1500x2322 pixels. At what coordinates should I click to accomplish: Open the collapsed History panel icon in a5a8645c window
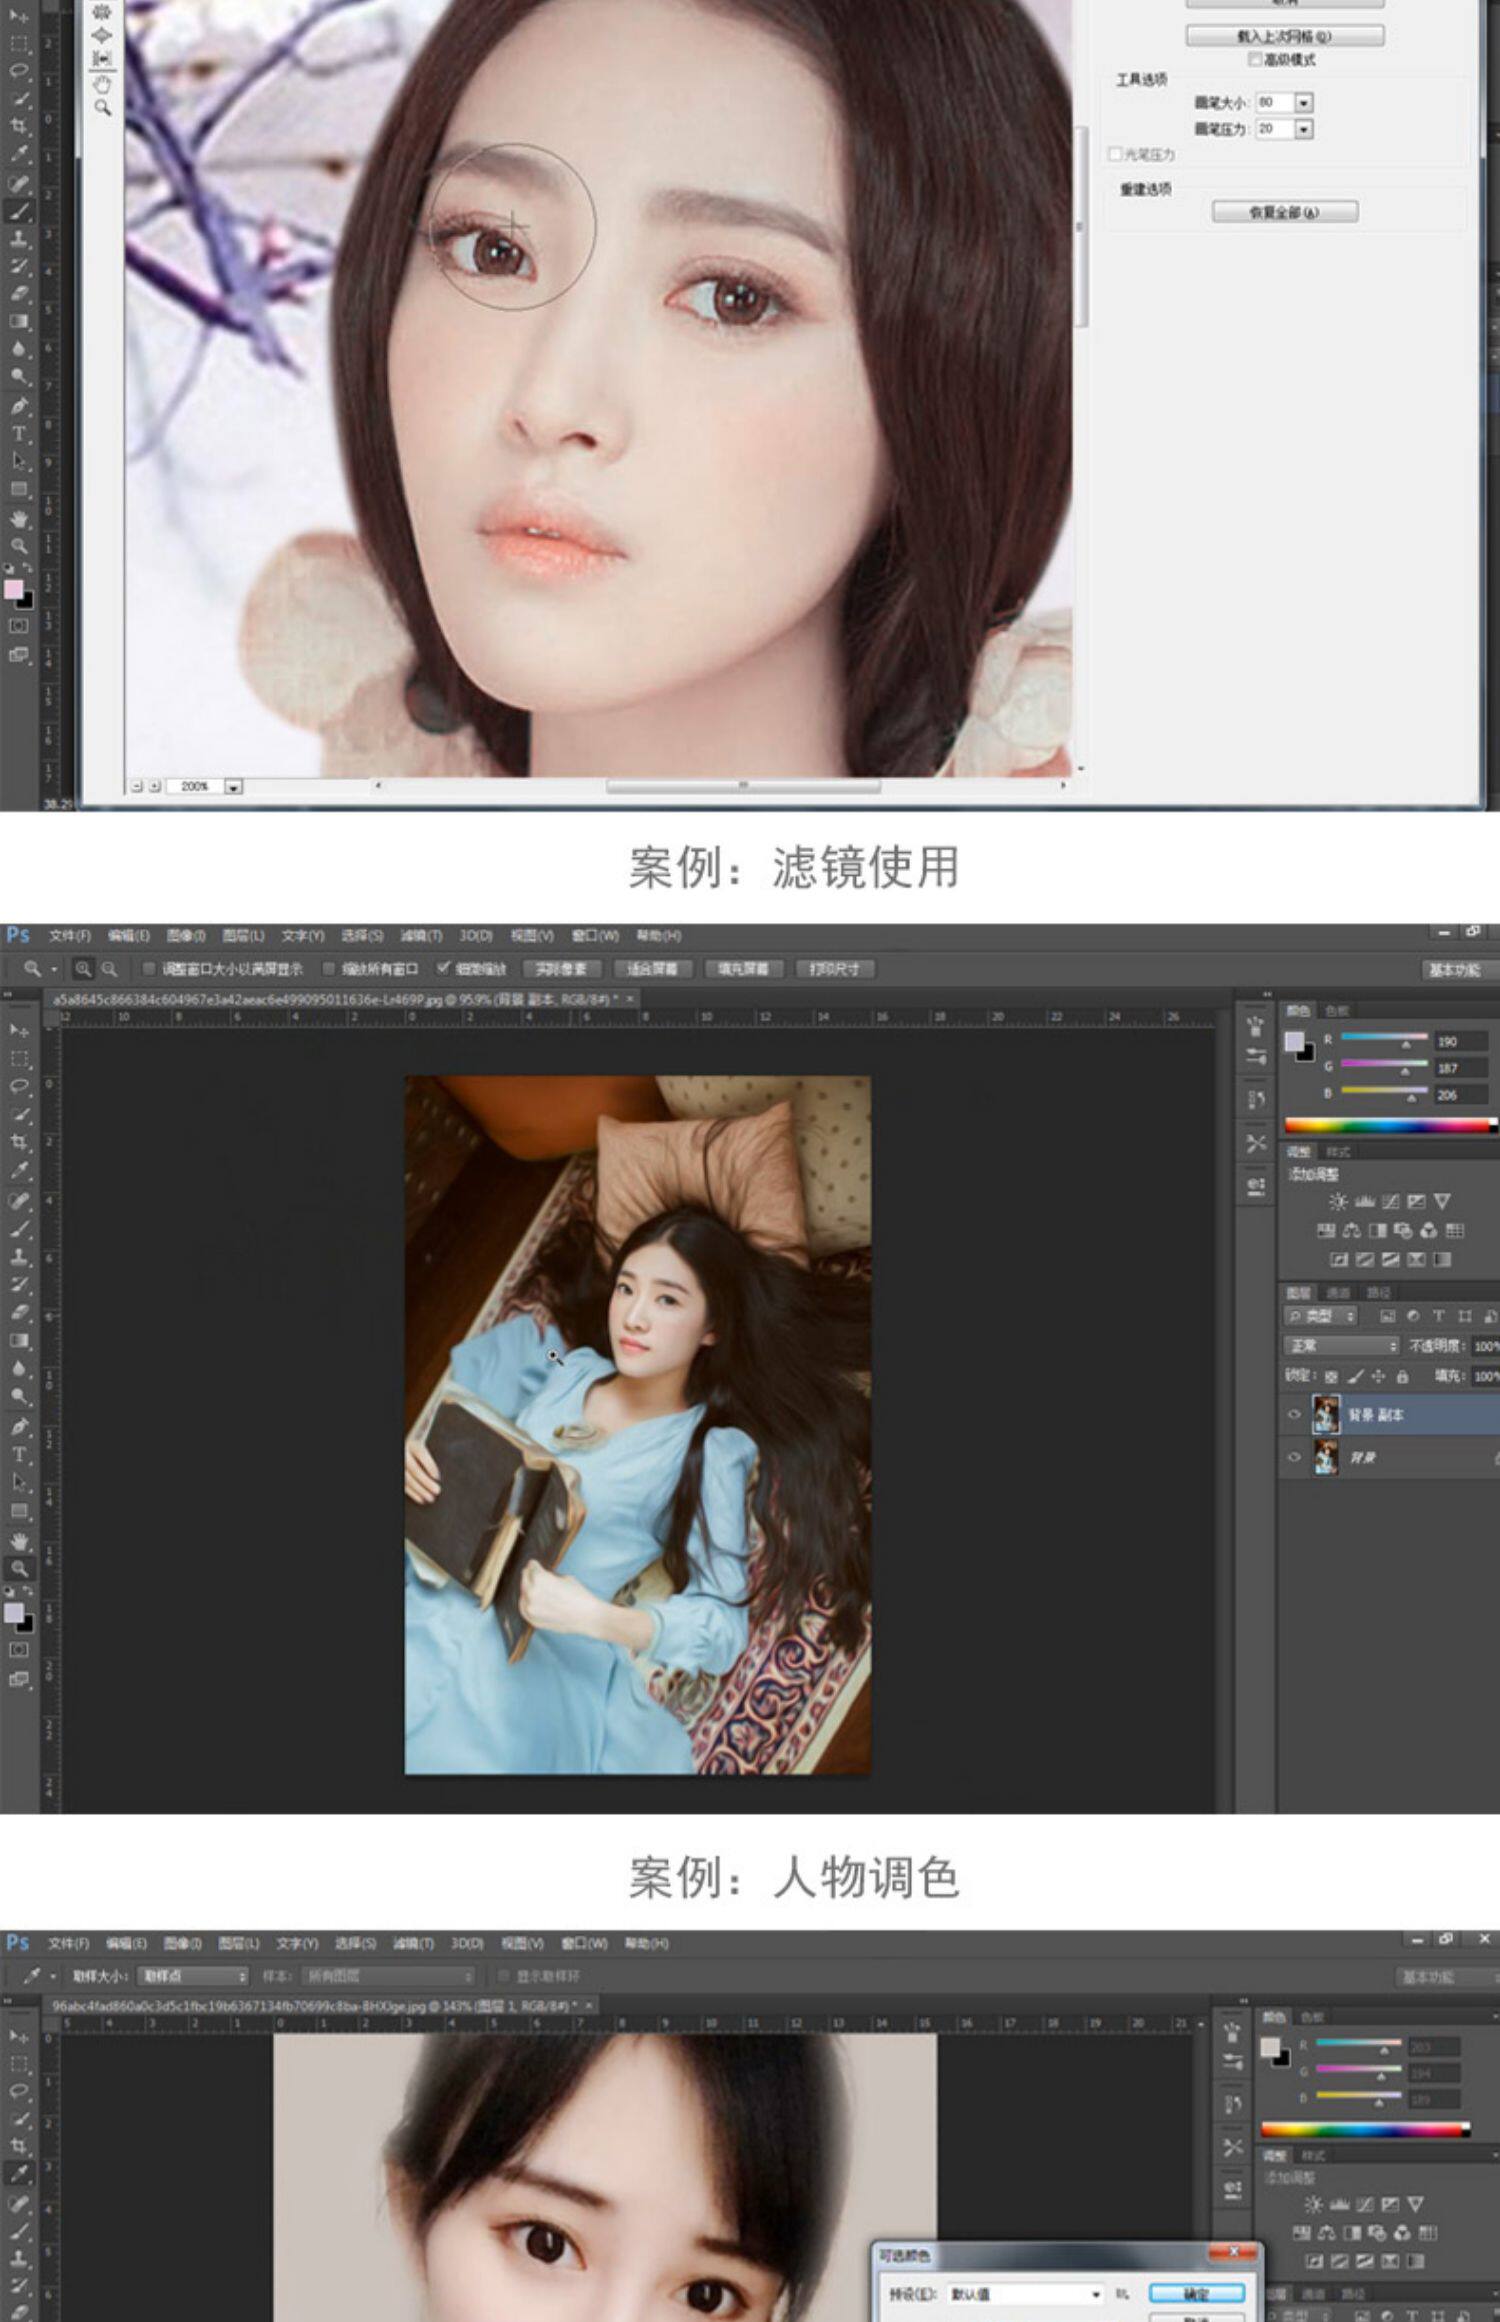point(1257,1099)
